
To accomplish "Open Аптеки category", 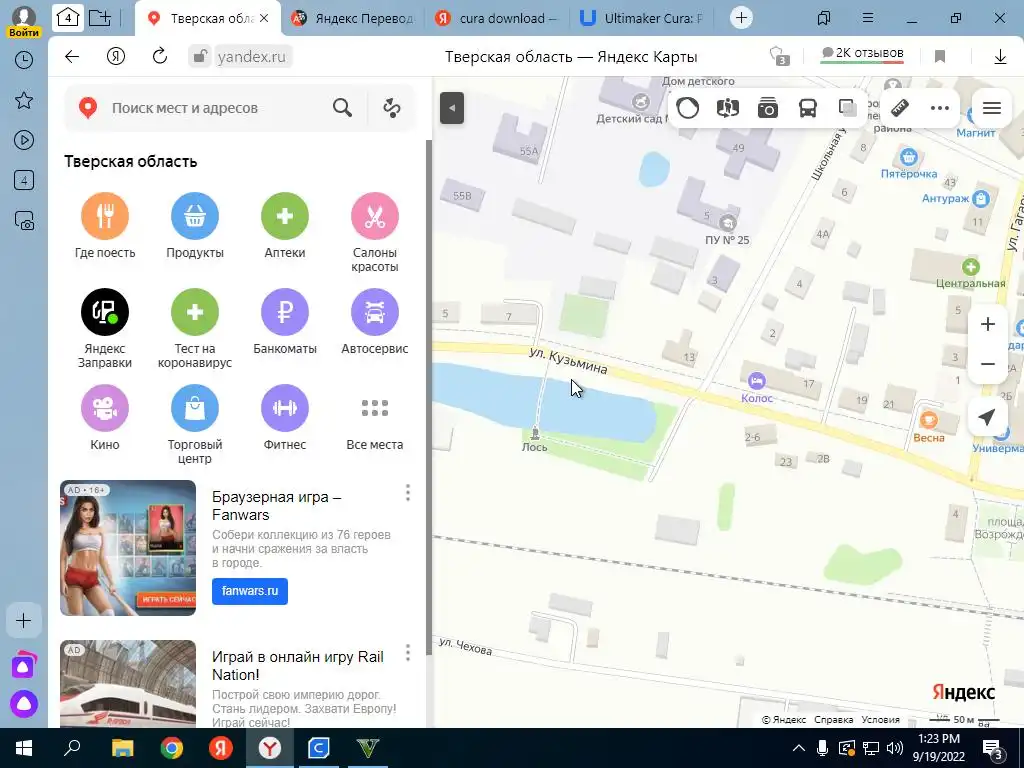I will [x=285, y=227].
